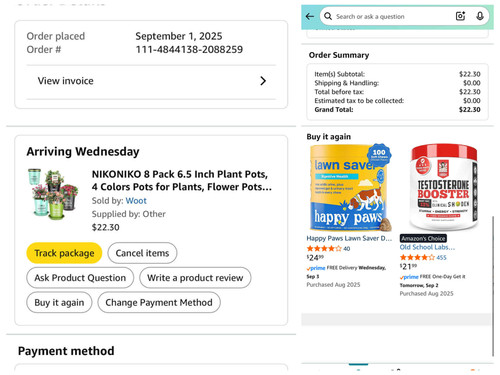Viewport: 500px width, 375px height.
Task: Open Write a product review
Action: coord(195,278)
